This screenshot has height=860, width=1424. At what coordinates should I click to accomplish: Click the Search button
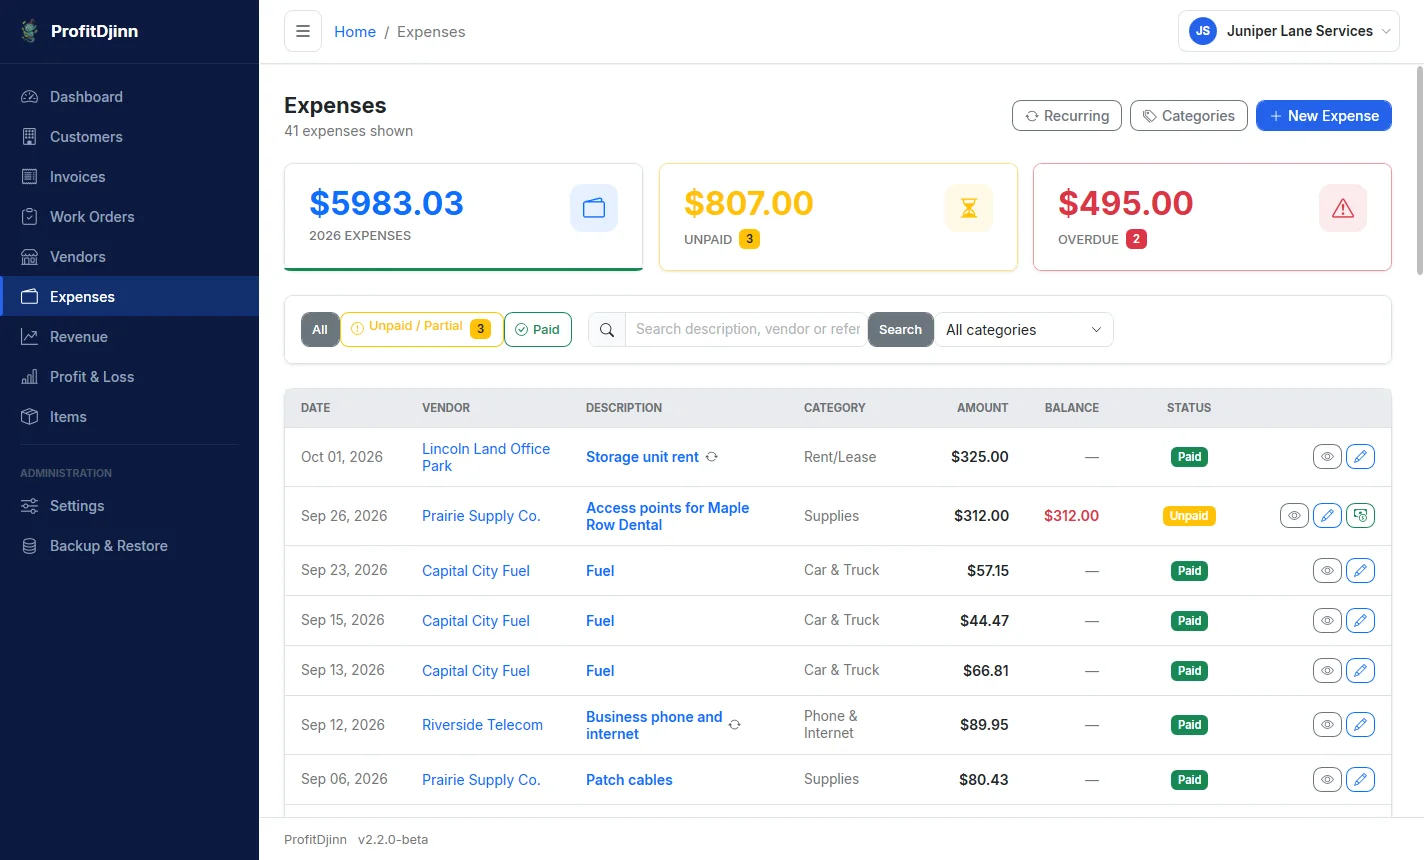pyautogui.click(x=900, y=330)
